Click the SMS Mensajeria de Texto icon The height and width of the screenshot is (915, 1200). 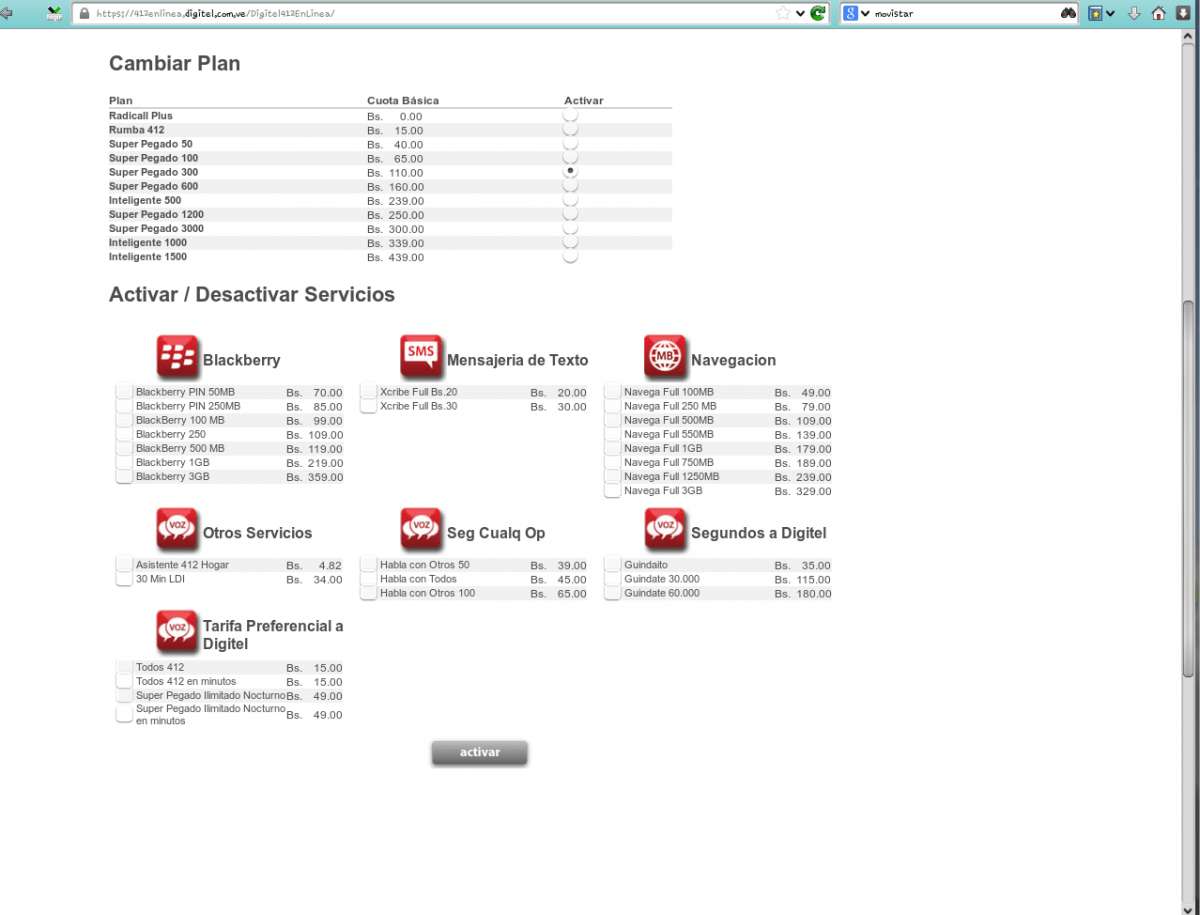click(421, 356)
